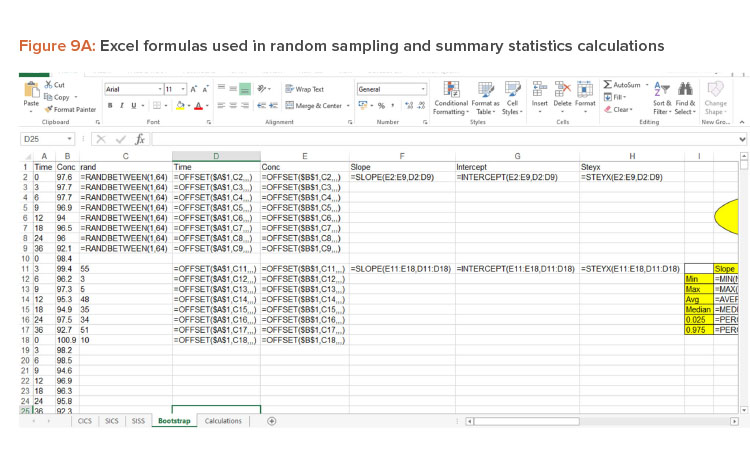Click the AutoSum sigma button
Screen dimensions: 750x450
click(x=621, y=85)
